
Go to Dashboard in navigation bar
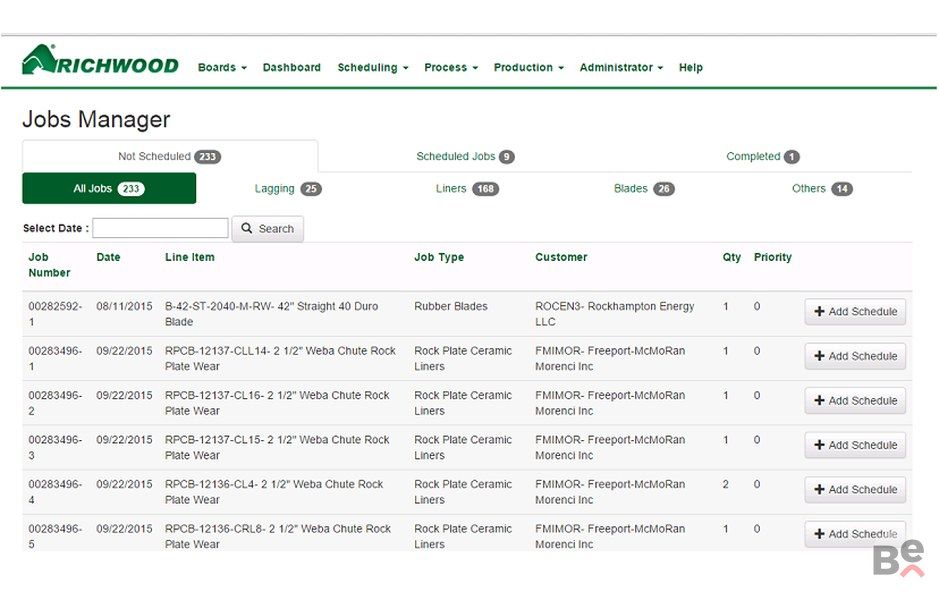(x=292, y=68)
